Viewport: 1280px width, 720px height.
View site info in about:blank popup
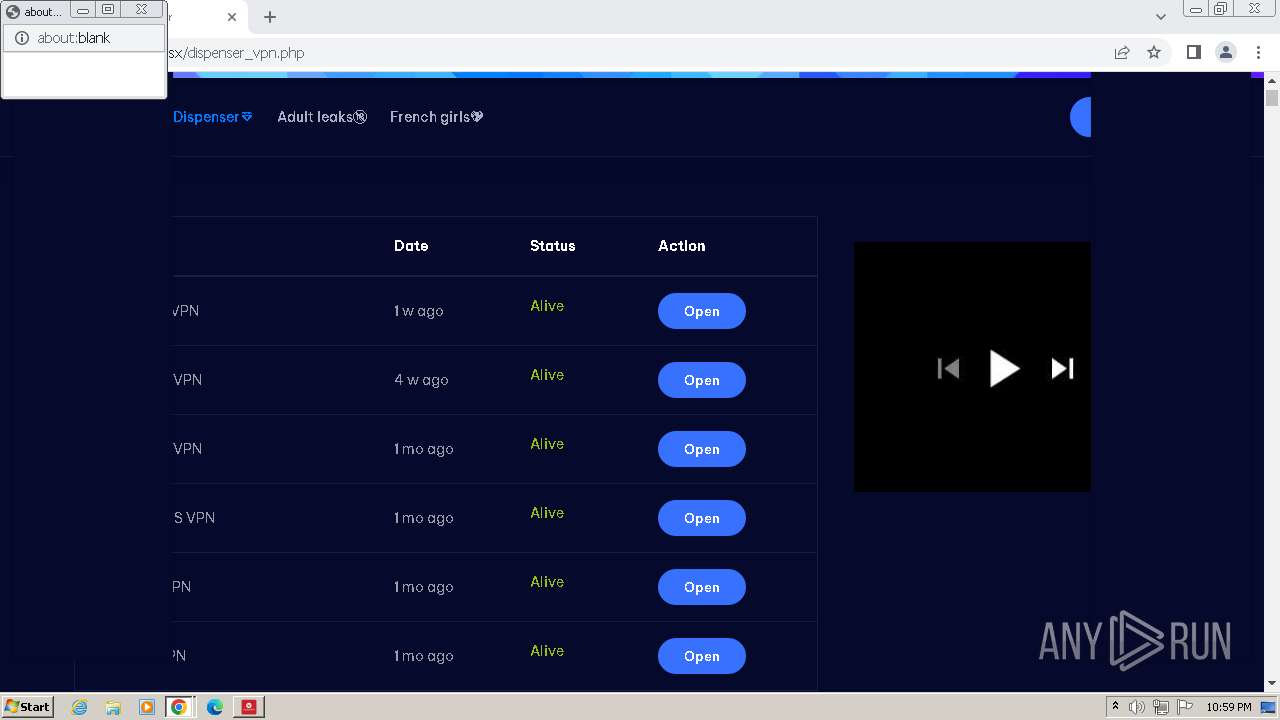[21, 38]
